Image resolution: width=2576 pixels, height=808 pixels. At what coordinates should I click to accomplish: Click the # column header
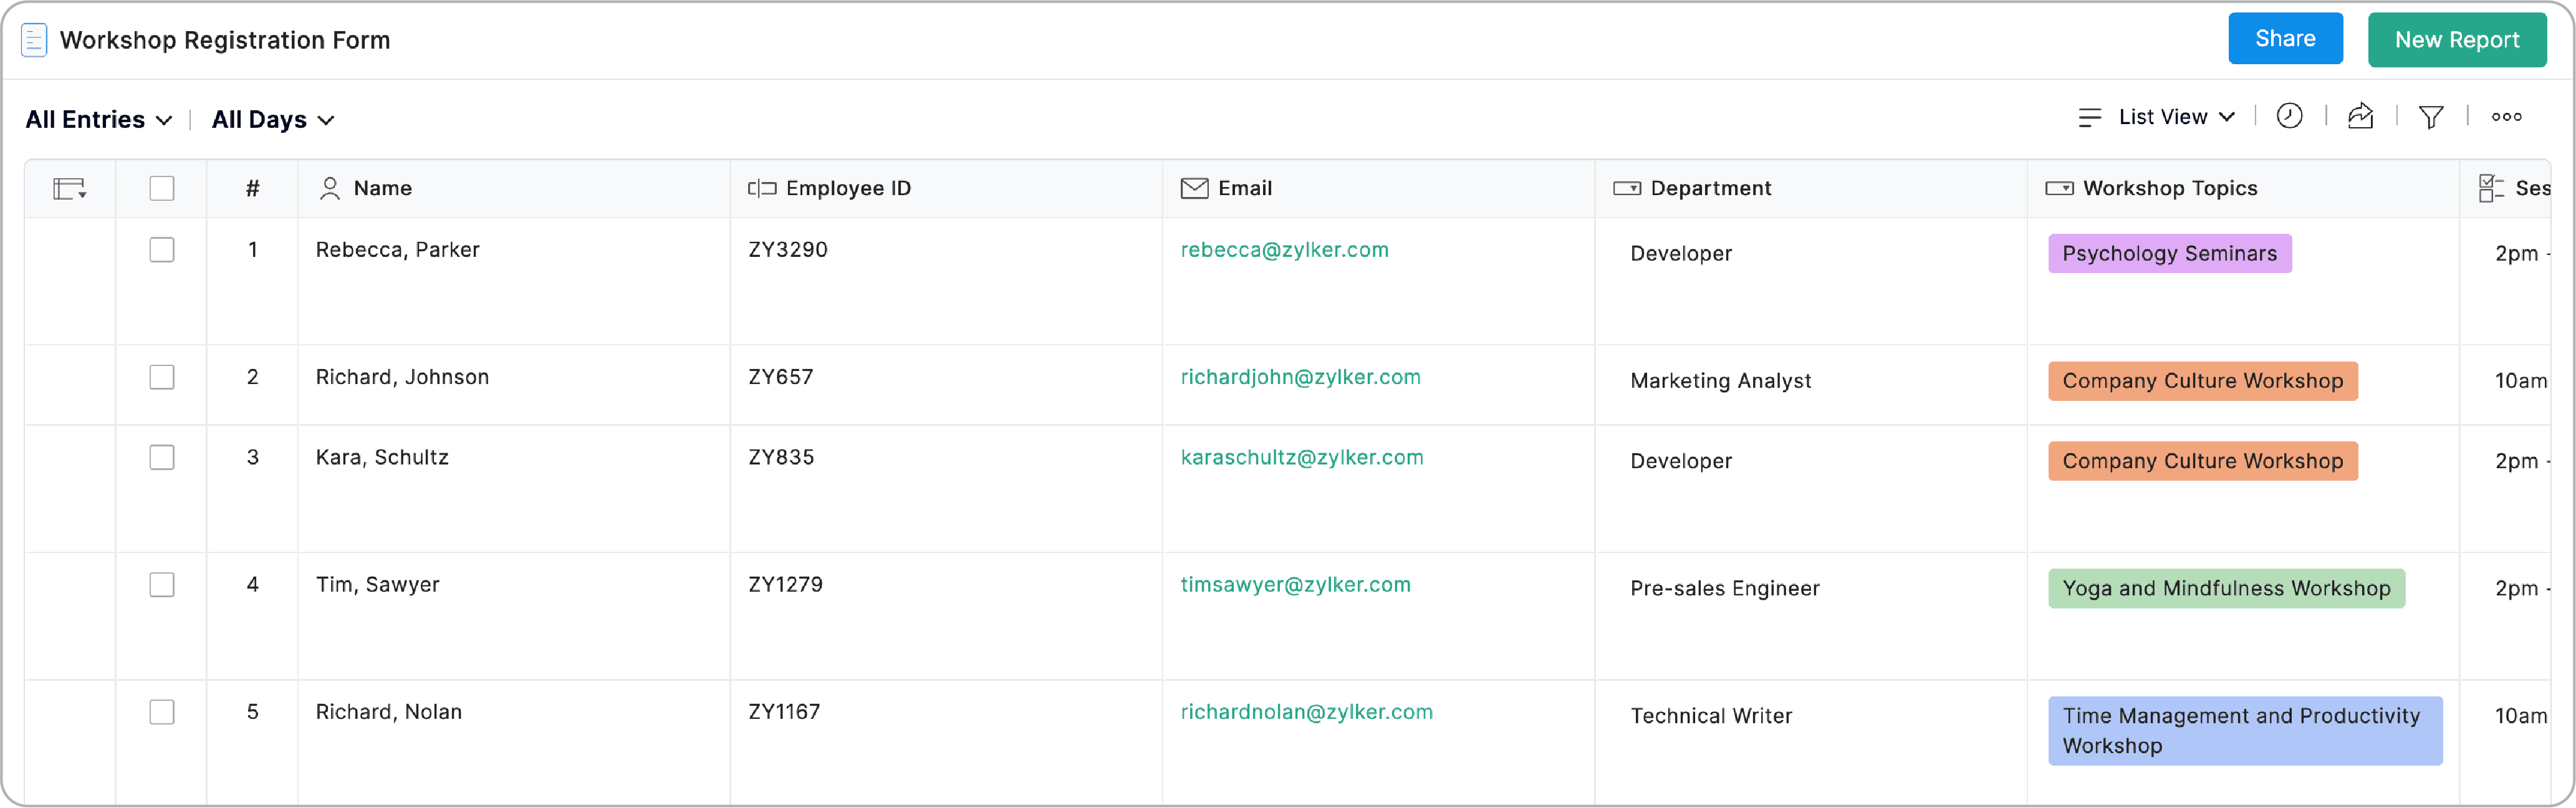point(252,188)
